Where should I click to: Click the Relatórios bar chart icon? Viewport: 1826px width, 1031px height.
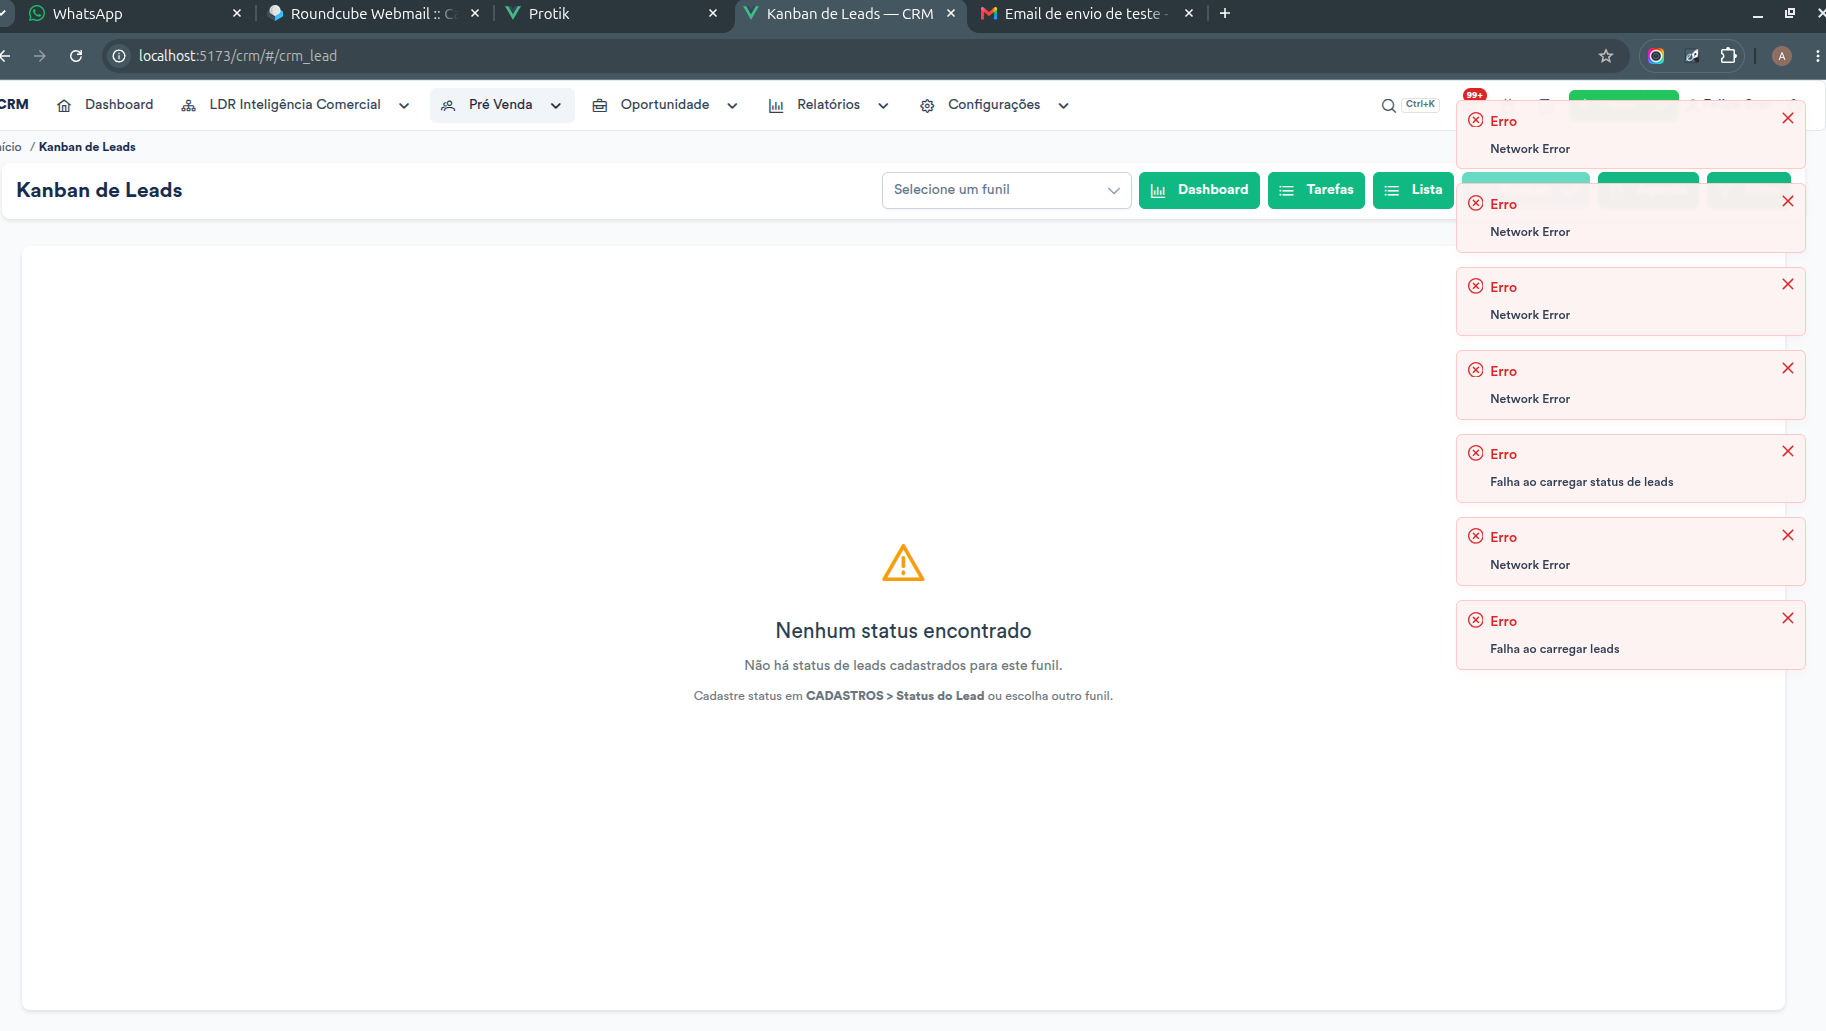[x=776, y=106]
